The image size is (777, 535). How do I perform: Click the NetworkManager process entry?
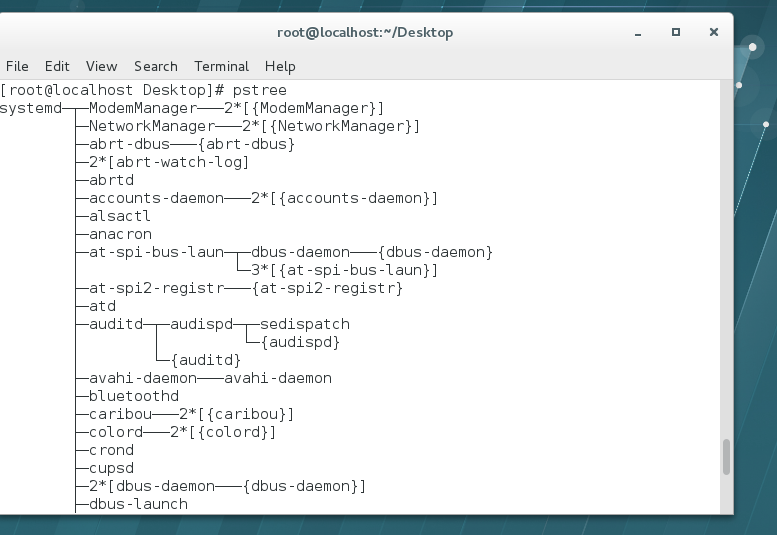(x=152, y=126)
